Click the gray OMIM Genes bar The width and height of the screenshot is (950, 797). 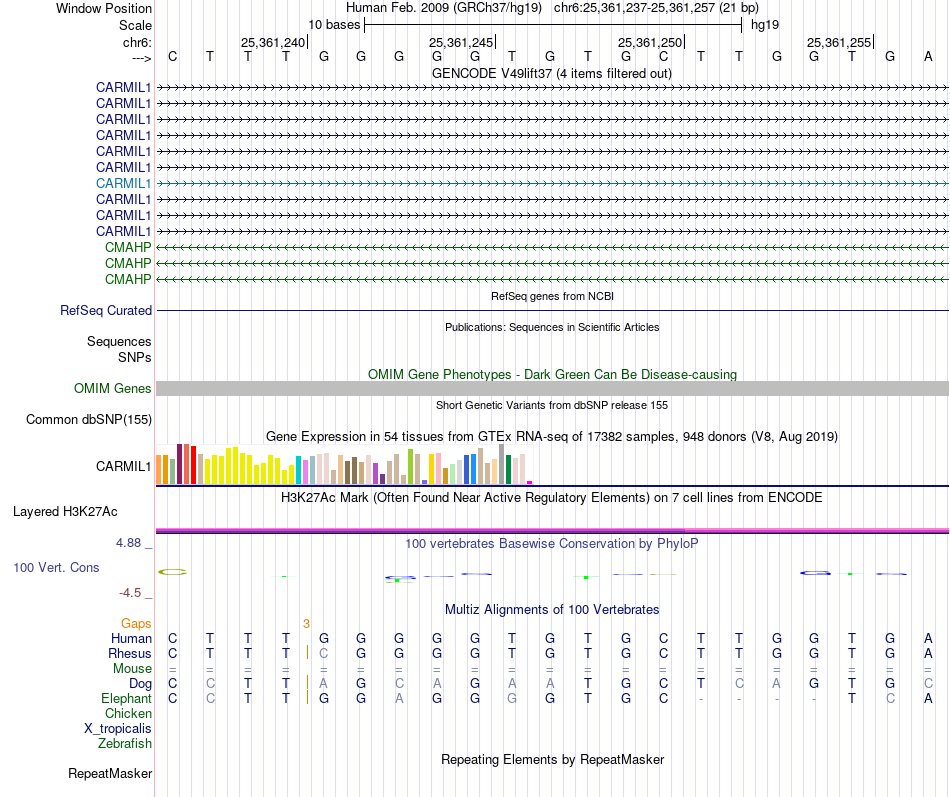[552, 388]
